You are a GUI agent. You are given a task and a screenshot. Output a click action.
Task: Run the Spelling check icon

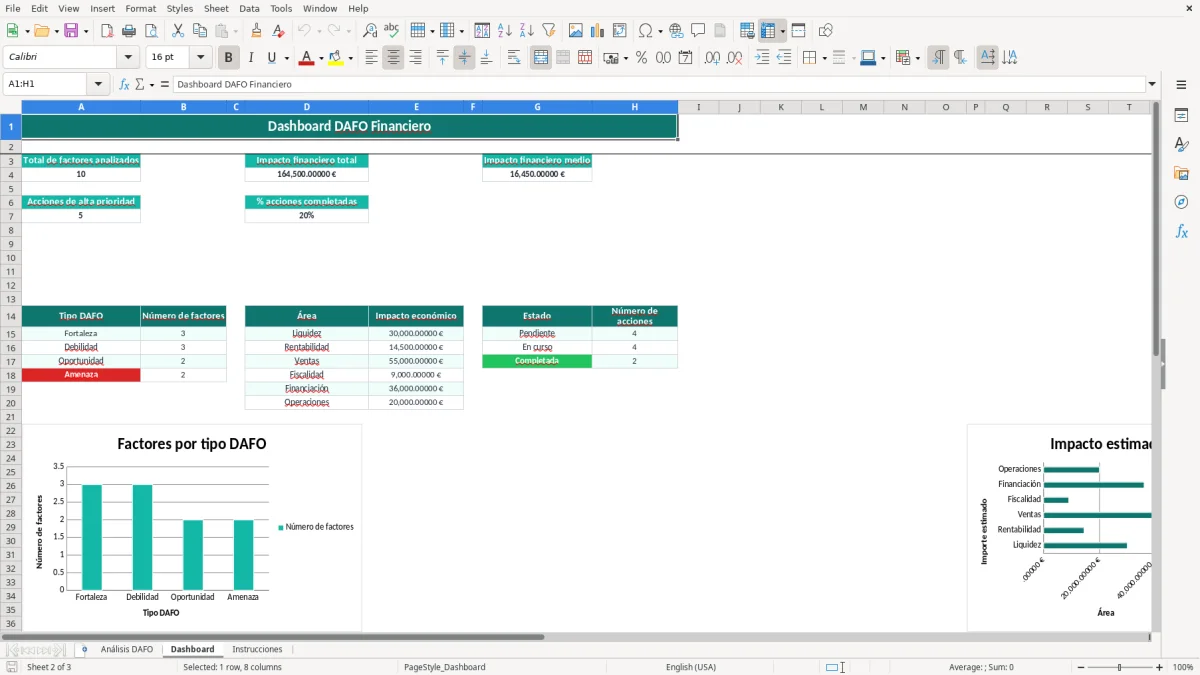(391, 31)
